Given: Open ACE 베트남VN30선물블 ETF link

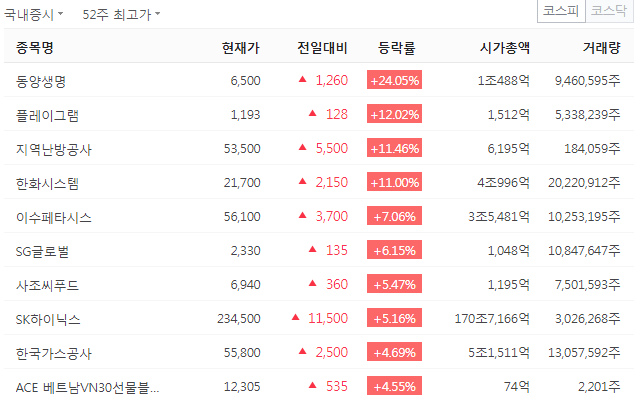Looking at the screenshot, I should 87,387.
